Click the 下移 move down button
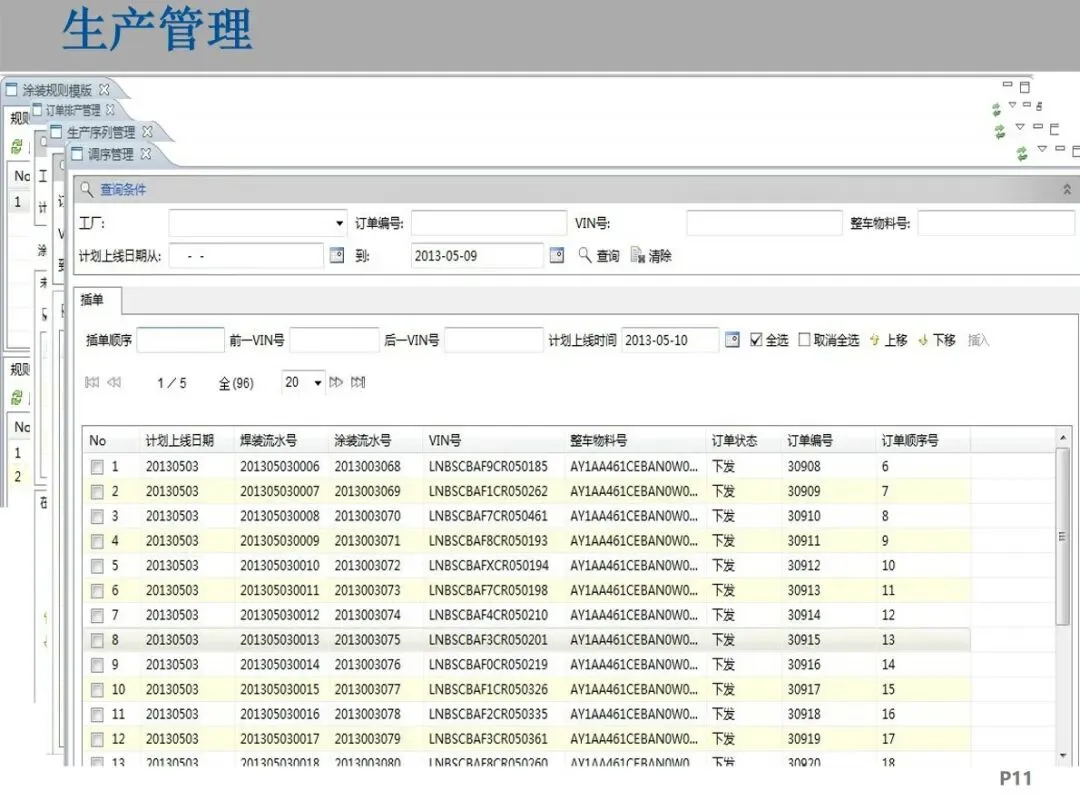This screenshot has height=810, width=1080. coord(937,340)
